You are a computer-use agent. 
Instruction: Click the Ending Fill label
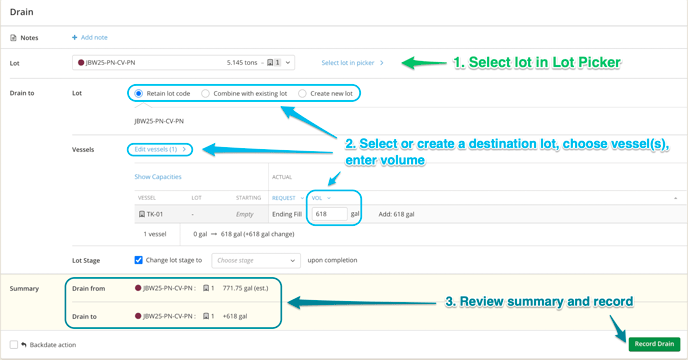point(287,214)
